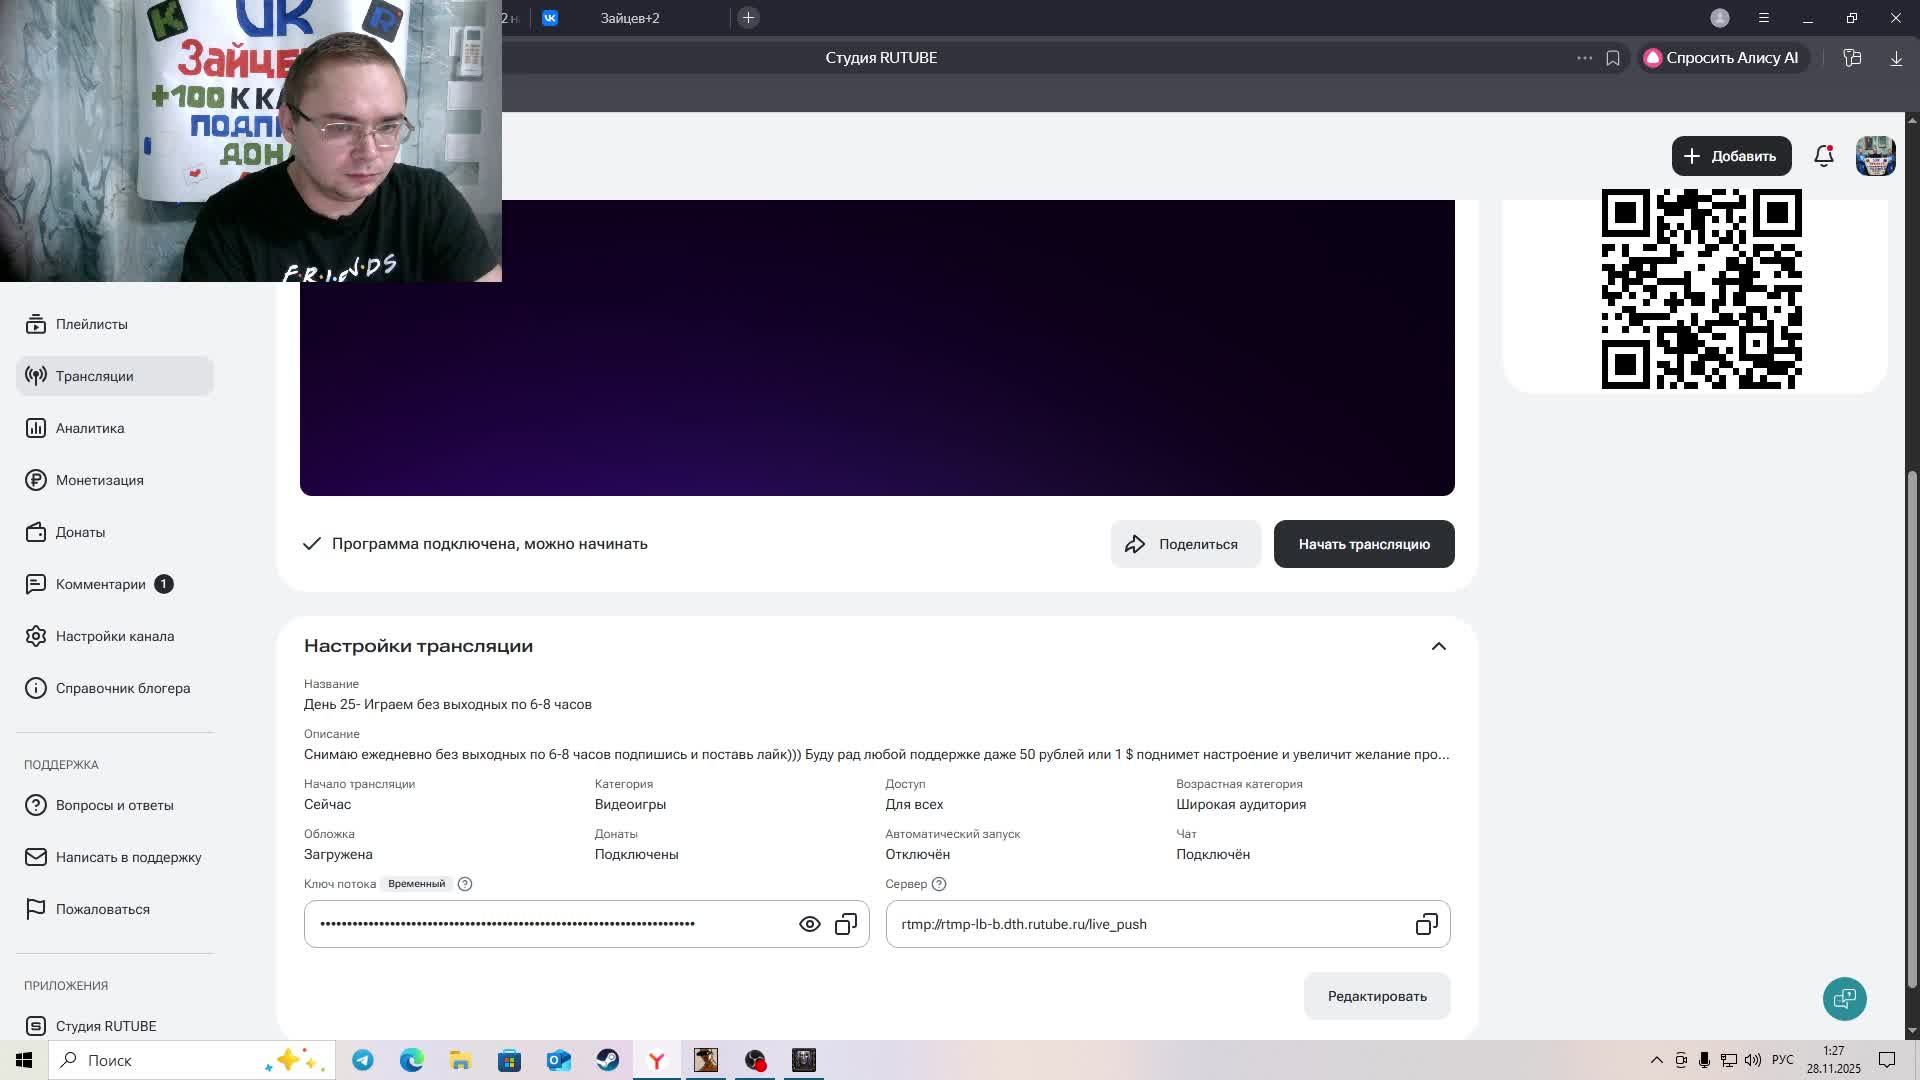
Task: Switch to the Зайцев+2 browser tab
Action: [x=630, y=18]
